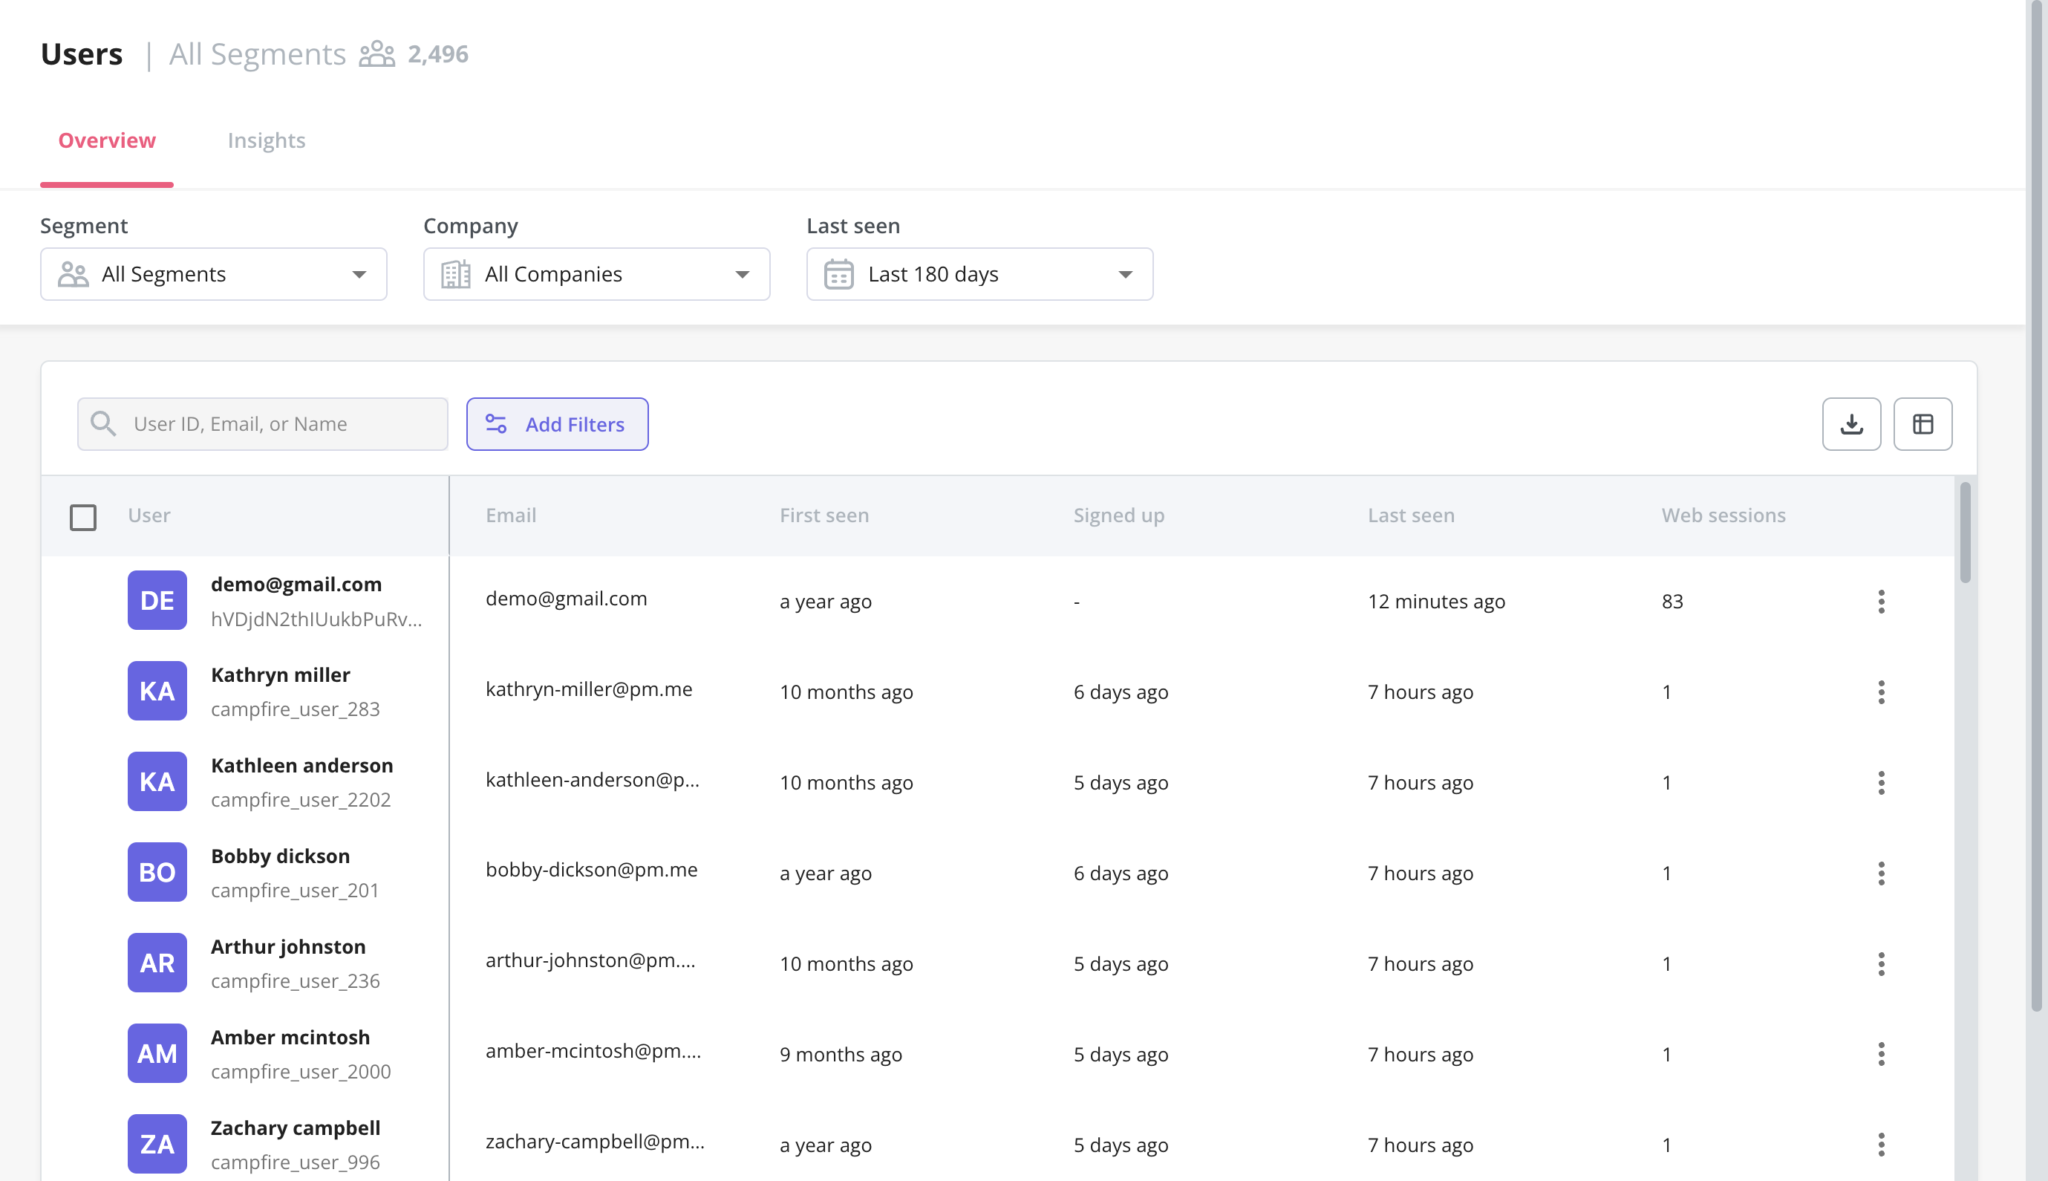
Task: Toggle the select-all checkbox in the table header
Action: [x=83, y=516]
